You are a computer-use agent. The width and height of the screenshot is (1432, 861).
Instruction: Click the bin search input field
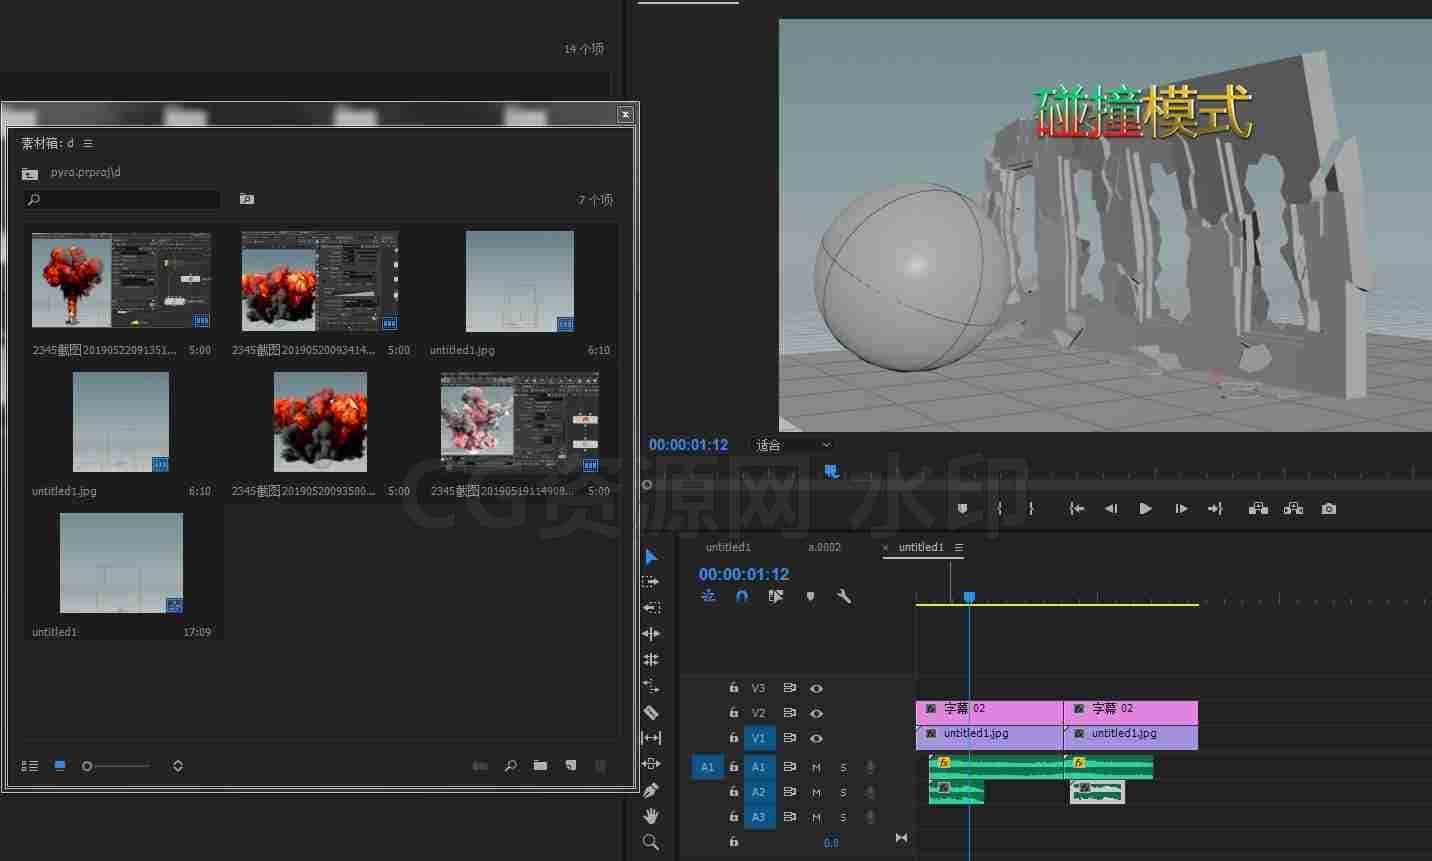point(122,200)
